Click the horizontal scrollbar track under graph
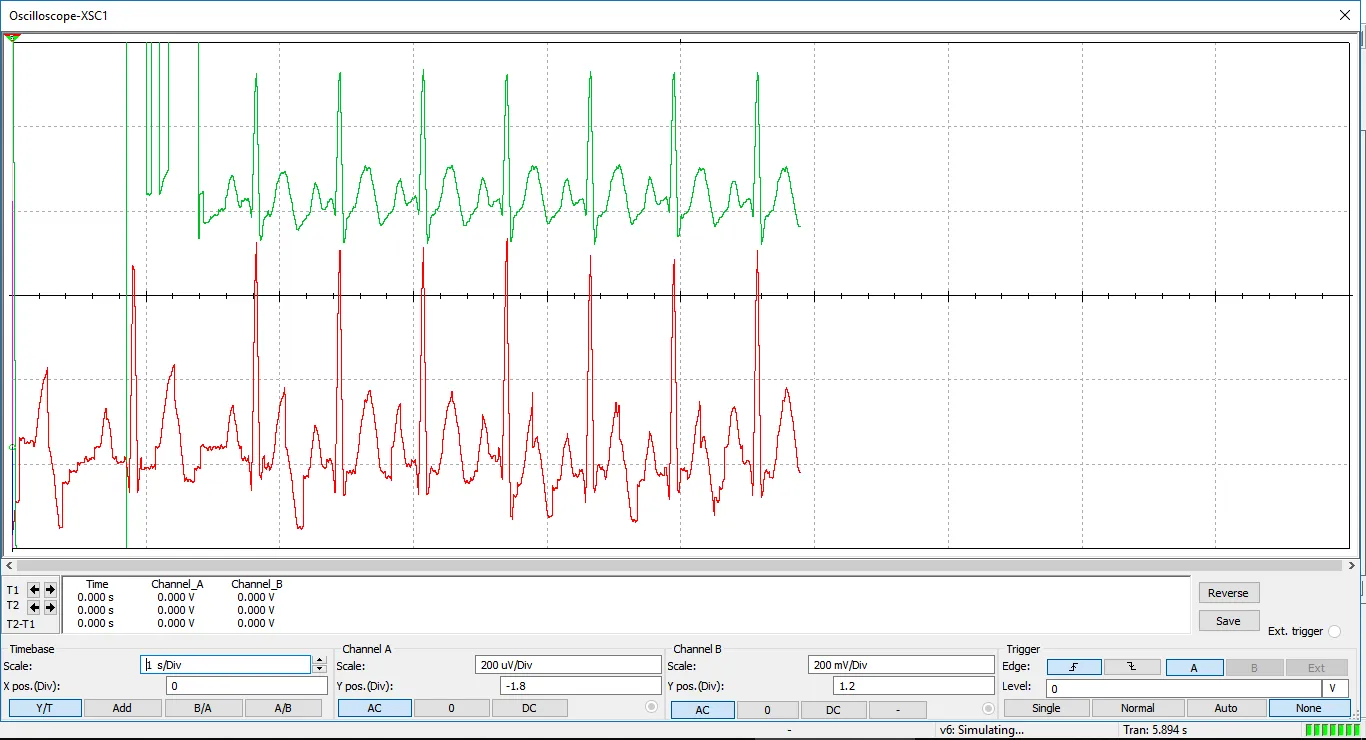 (x=682, y=565)
